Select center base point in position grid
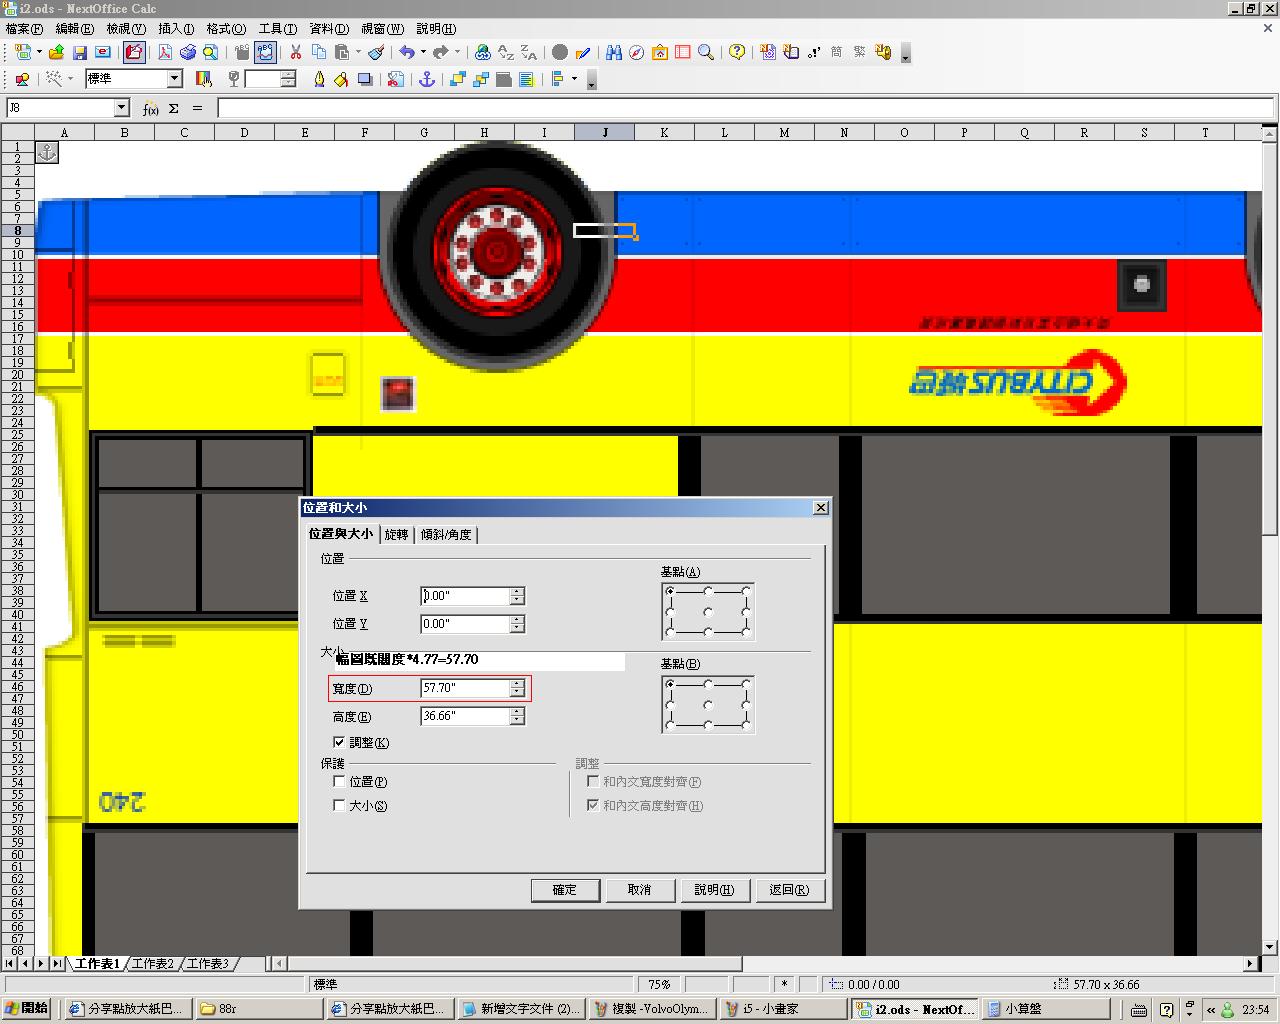Screen dimensions: 1280x1024 click(708, 611)
